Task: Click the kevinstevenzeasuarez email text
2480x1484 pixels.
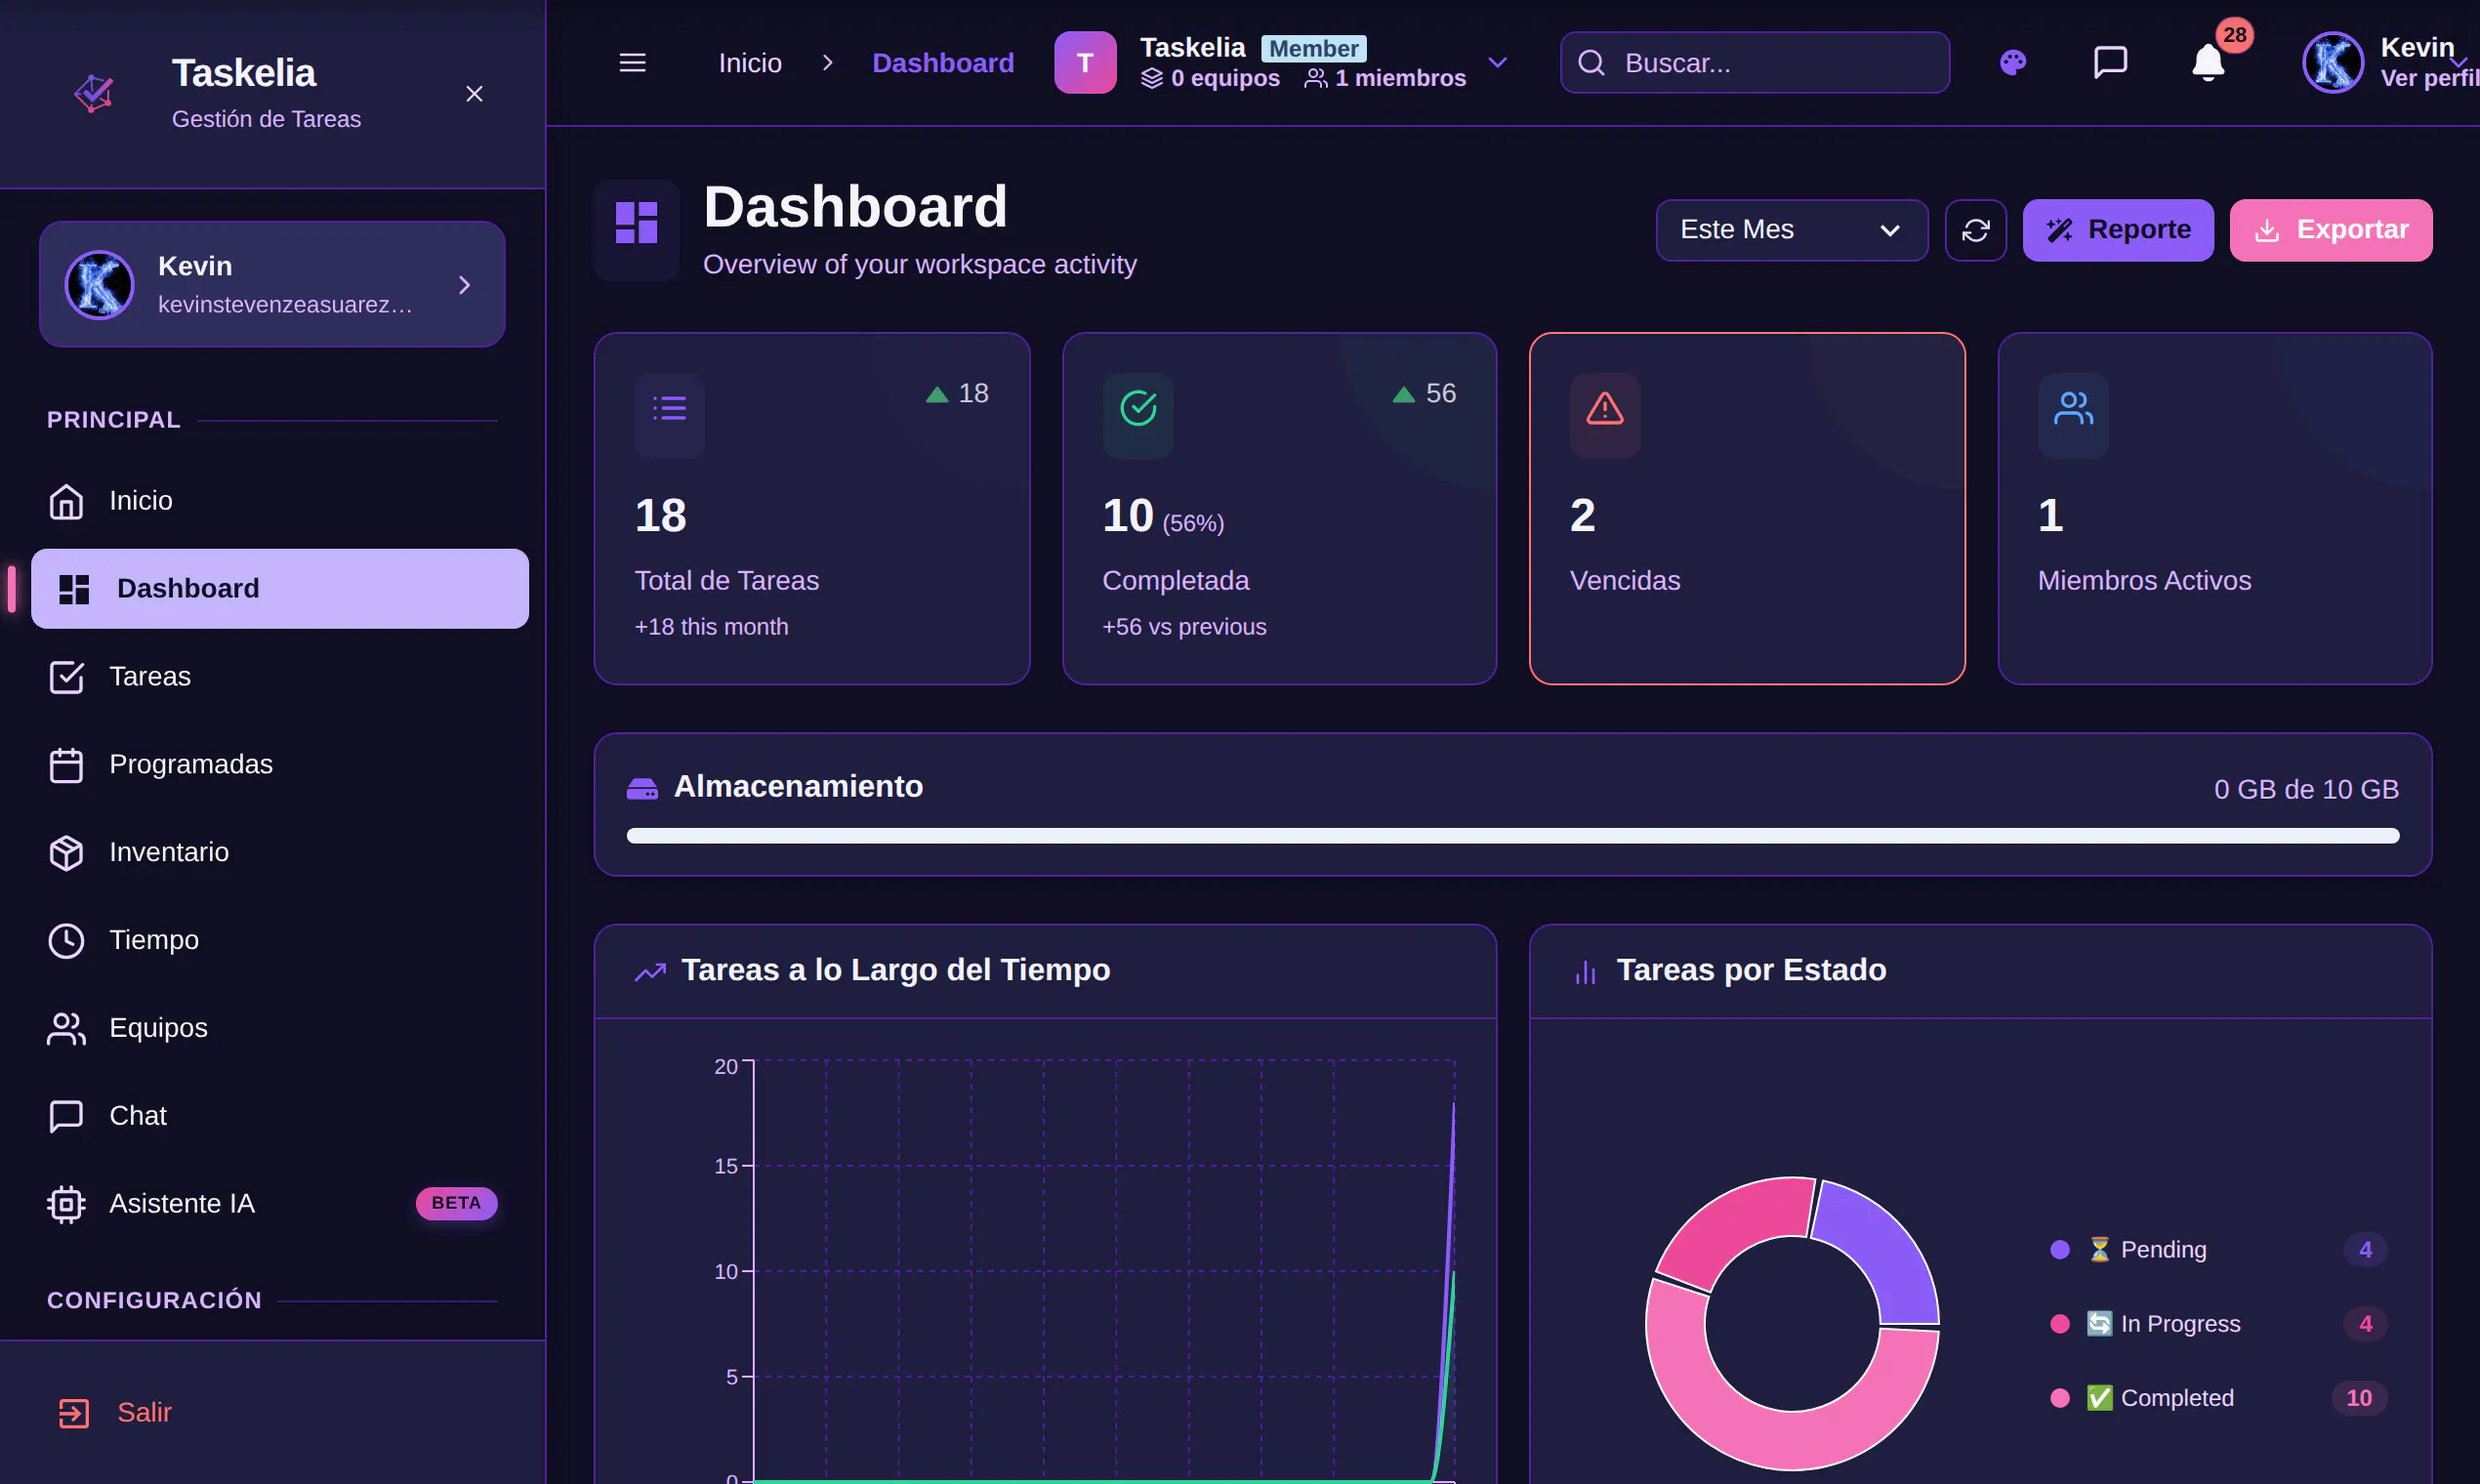Action: click(x=285, y=305)
